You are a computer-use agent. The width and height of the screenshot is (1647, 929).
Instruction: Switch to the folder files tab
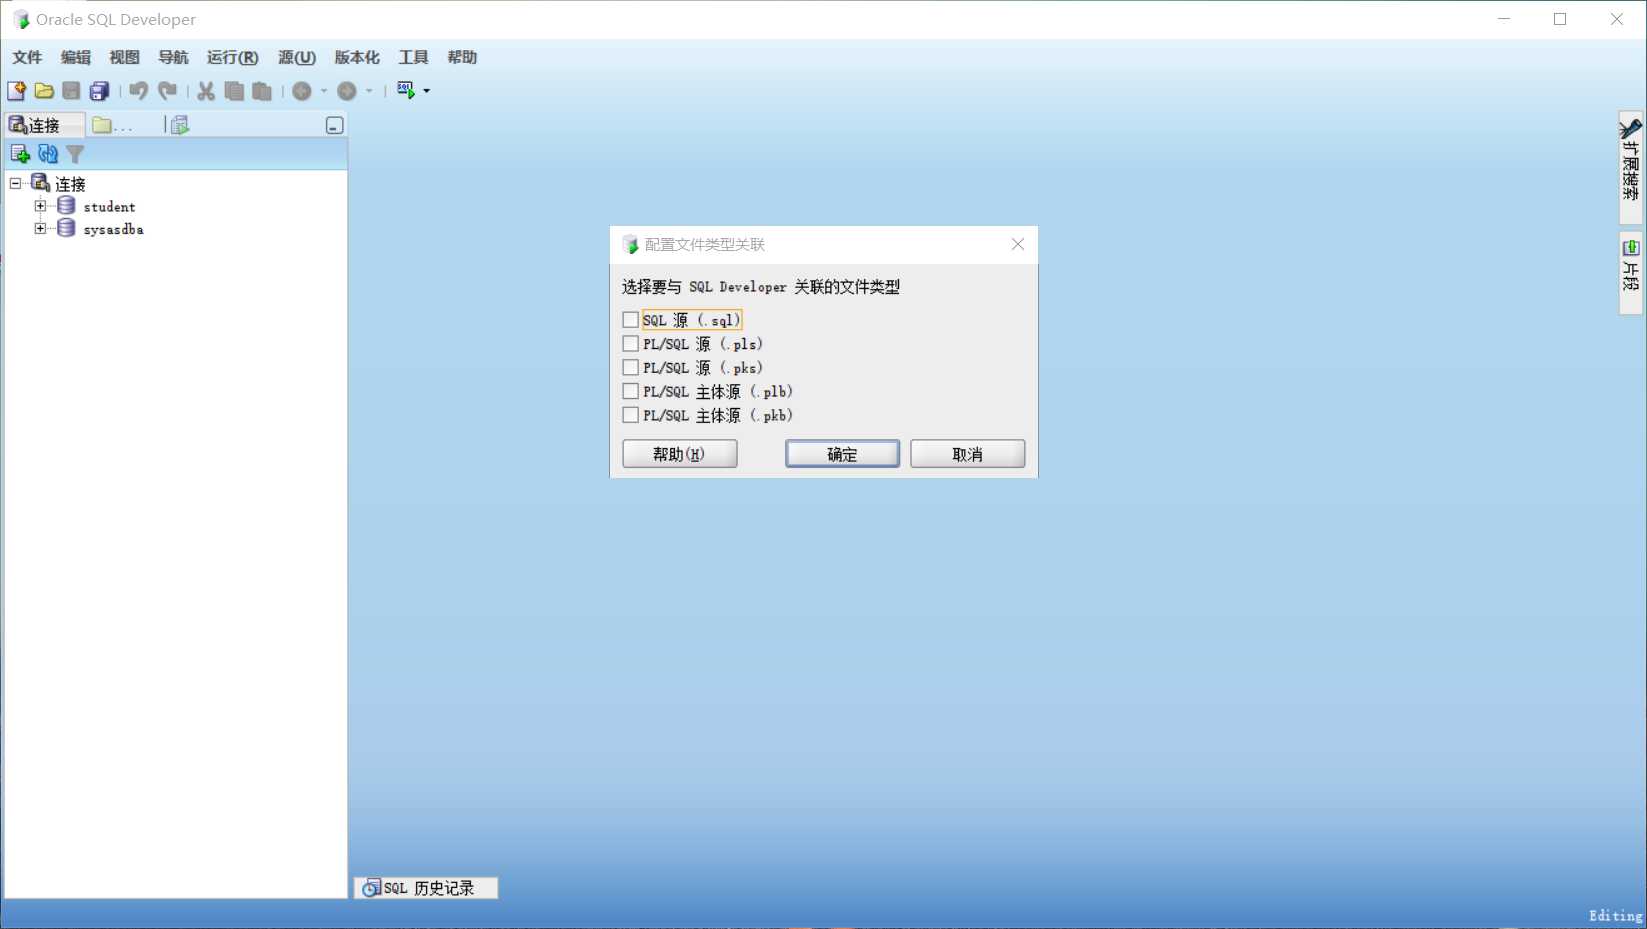[112, 125]
